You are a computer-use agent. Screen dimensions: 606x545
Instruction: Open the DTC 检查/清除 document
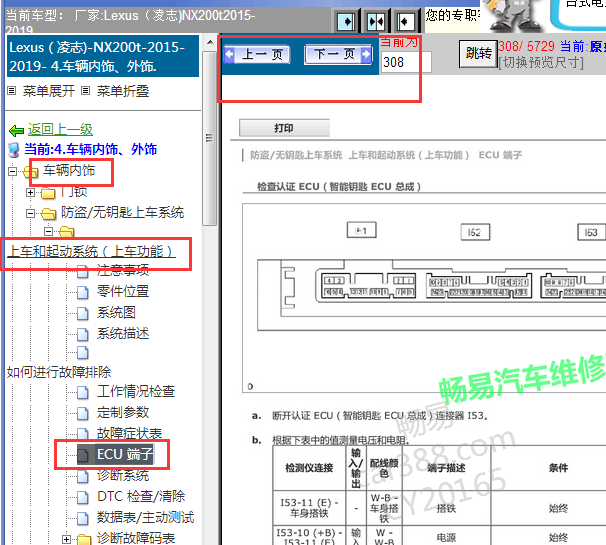tap(141, 496)
